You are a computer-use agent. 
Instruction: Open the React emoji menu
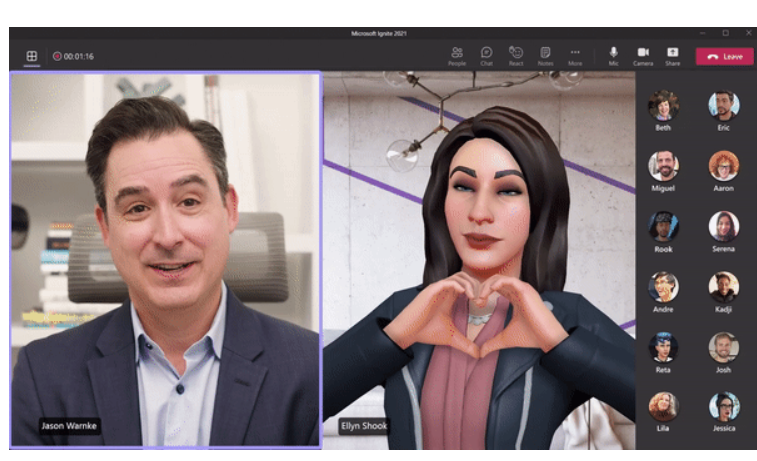pos(516,56)
